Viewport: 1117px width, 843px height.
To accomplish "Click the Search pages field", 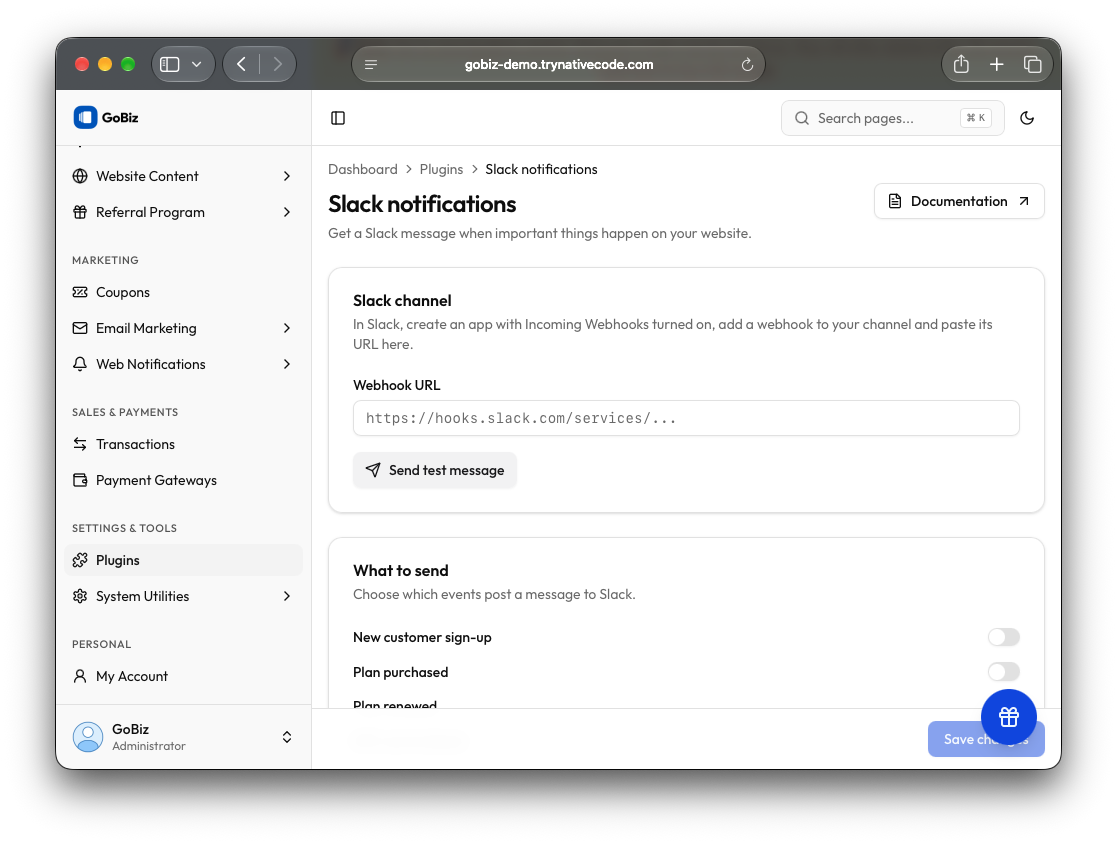I will [x=893, y=118].
